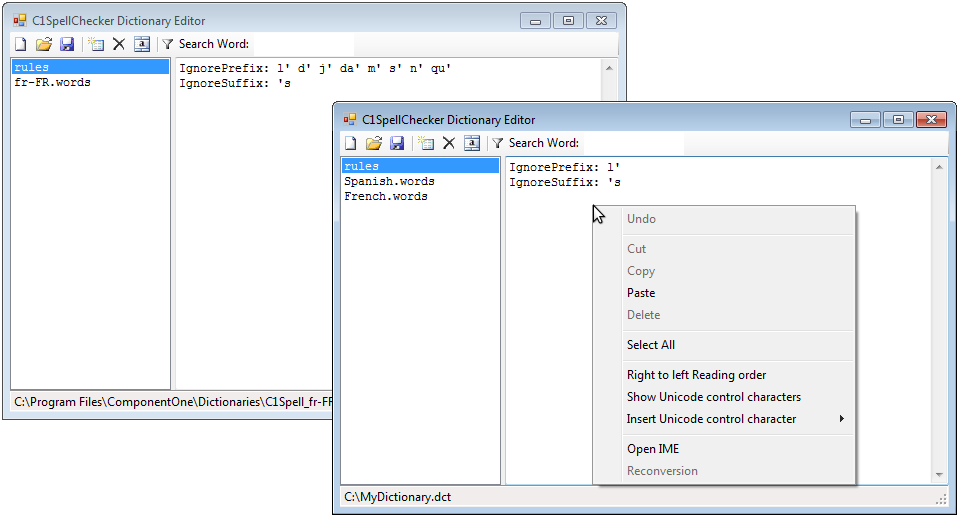Click filter funnel icon in front window
This screenshot has width=961, height=519.
point(497,143)
